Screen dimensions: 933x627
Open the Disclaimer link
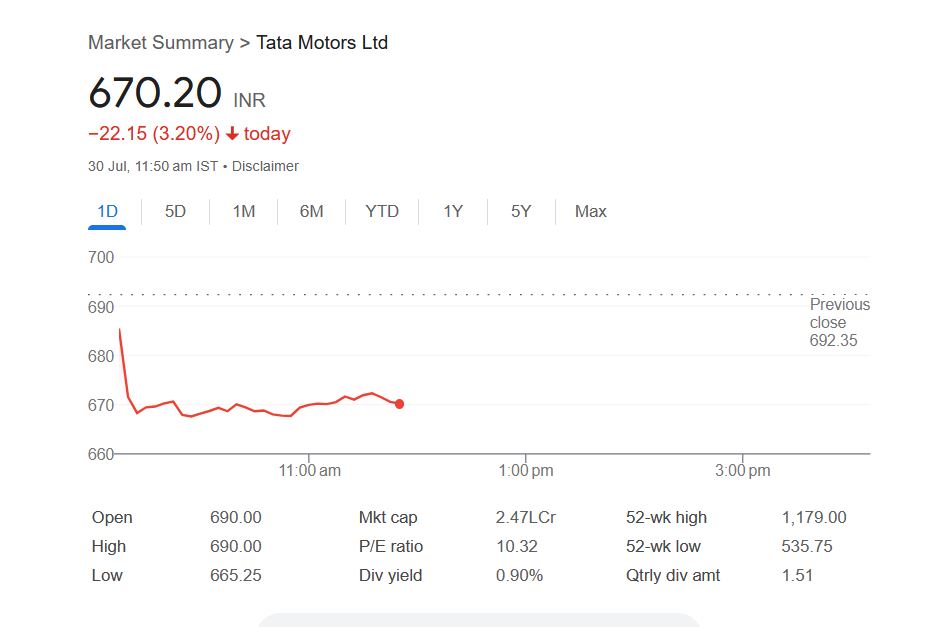265,166
